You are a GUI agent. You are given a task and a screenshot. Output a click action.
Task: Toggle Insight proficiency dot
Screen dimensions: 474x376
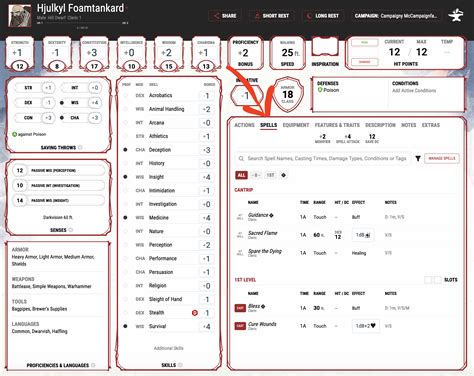pos(125,177)
